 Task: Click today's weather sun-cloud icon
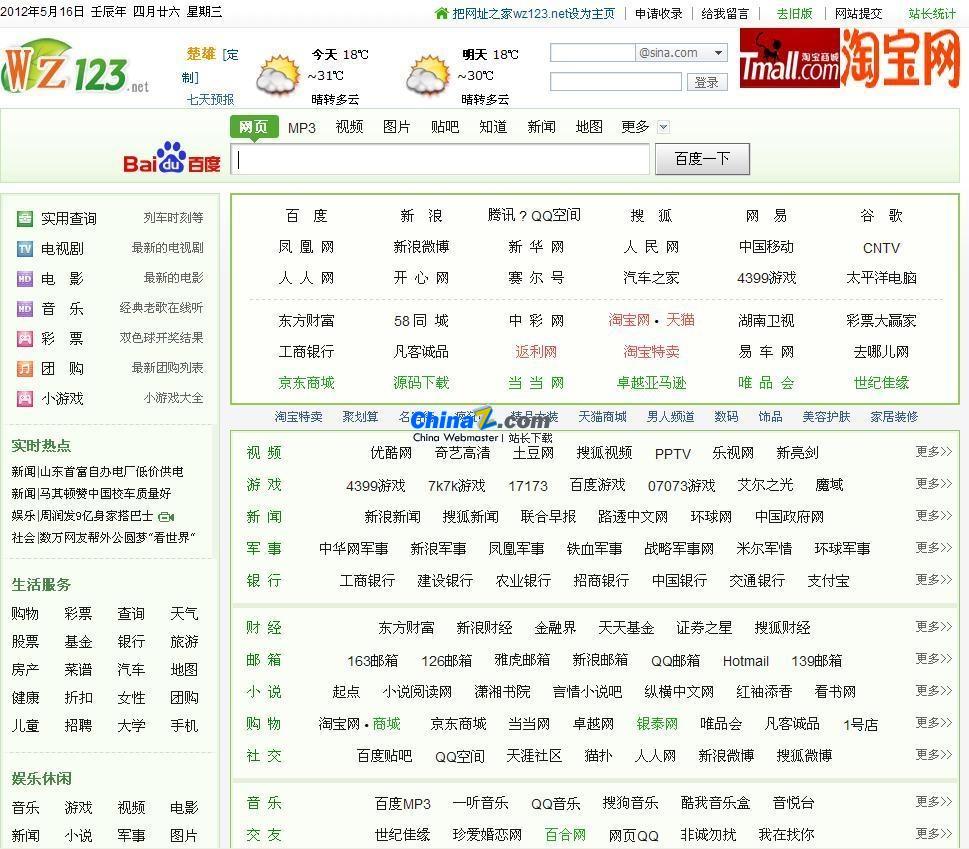[x=277, y=75]
